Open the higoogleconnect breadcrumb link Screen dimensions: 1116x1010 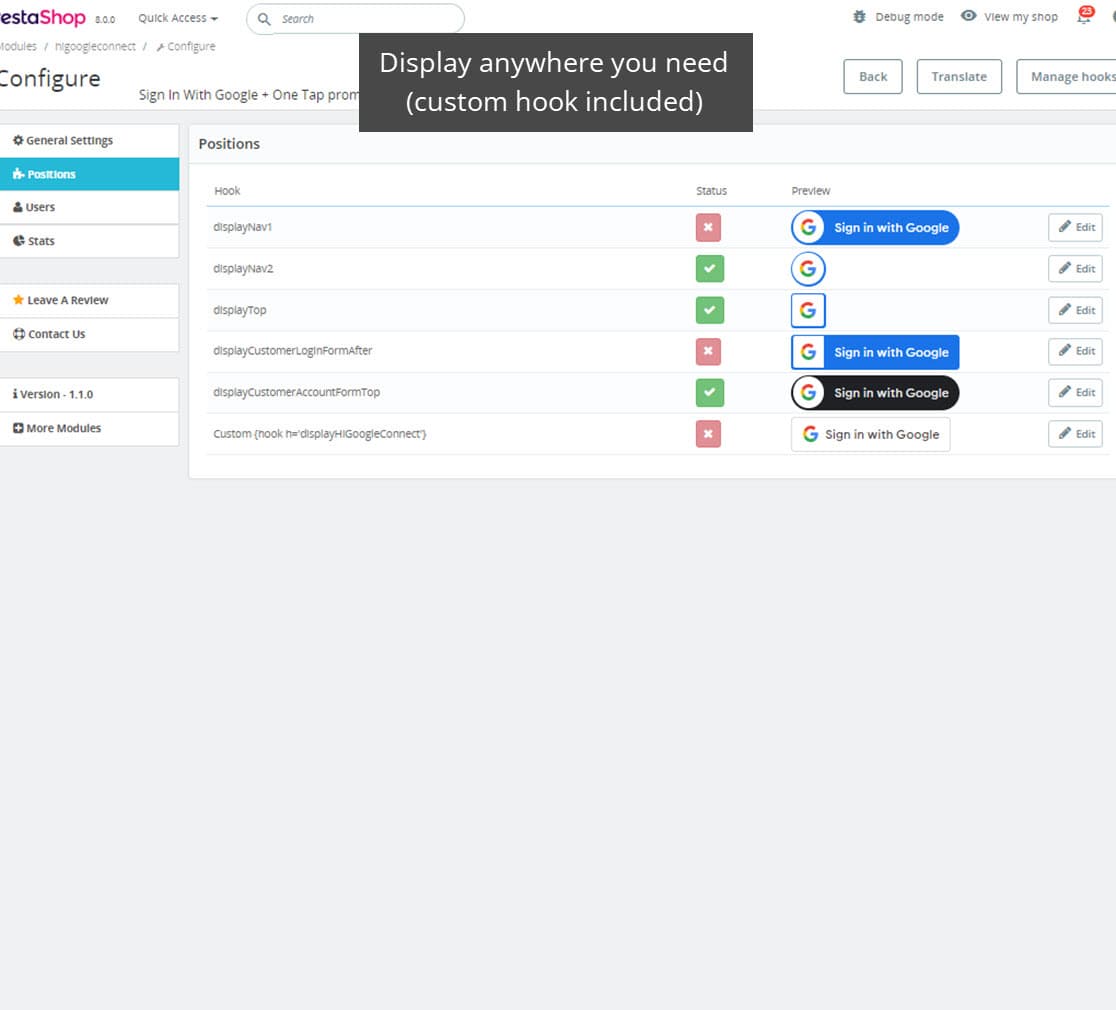[x=95, y=46]
